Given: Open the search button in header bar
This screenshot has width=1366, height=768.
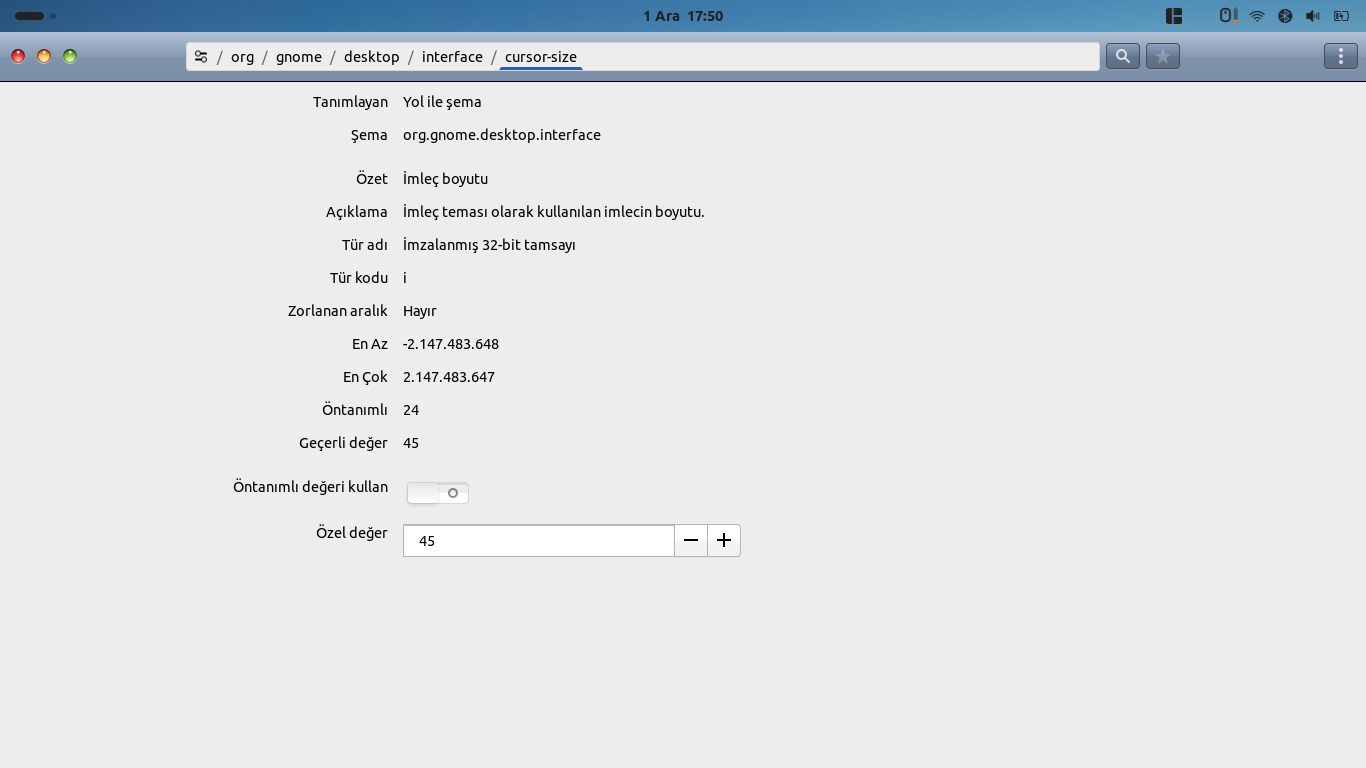Looking at the screenshot, I should [1123, 56].
